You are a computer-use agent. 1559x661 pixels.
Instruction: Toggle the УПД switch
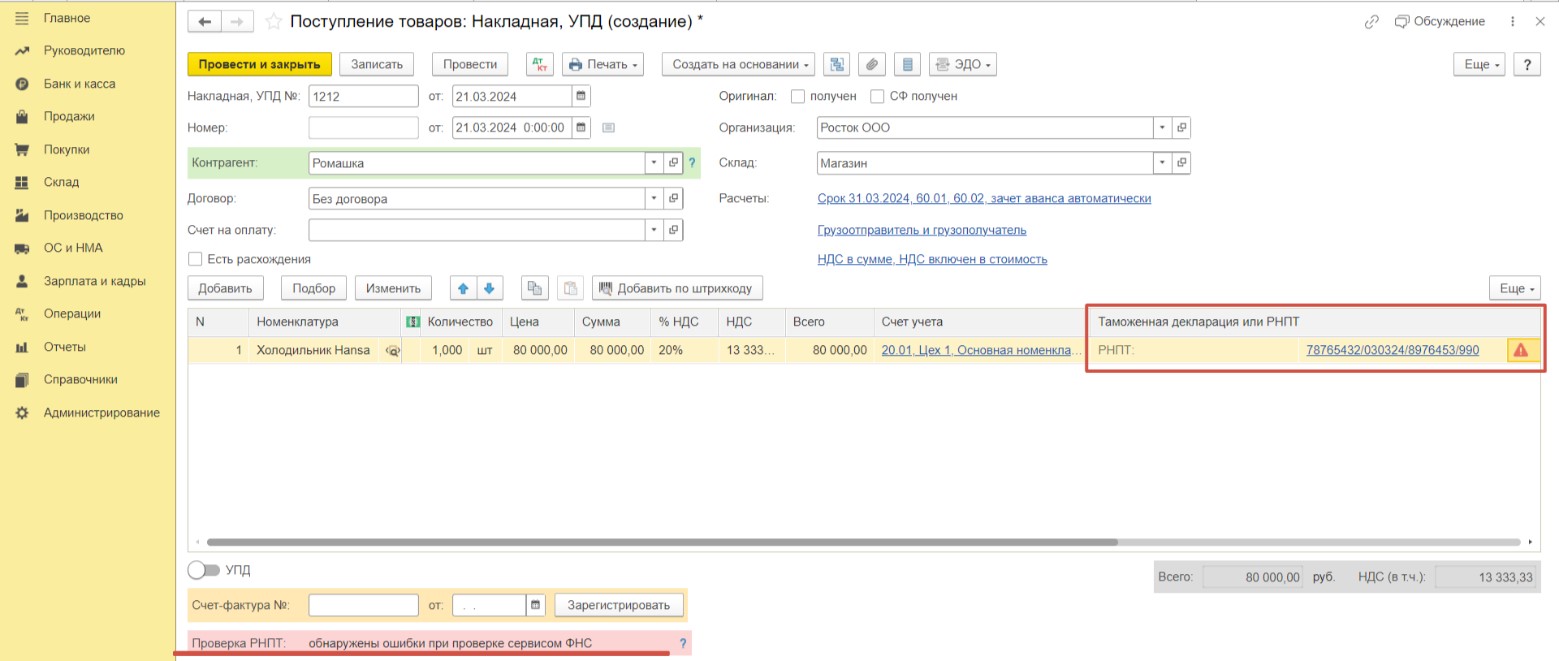203,570
